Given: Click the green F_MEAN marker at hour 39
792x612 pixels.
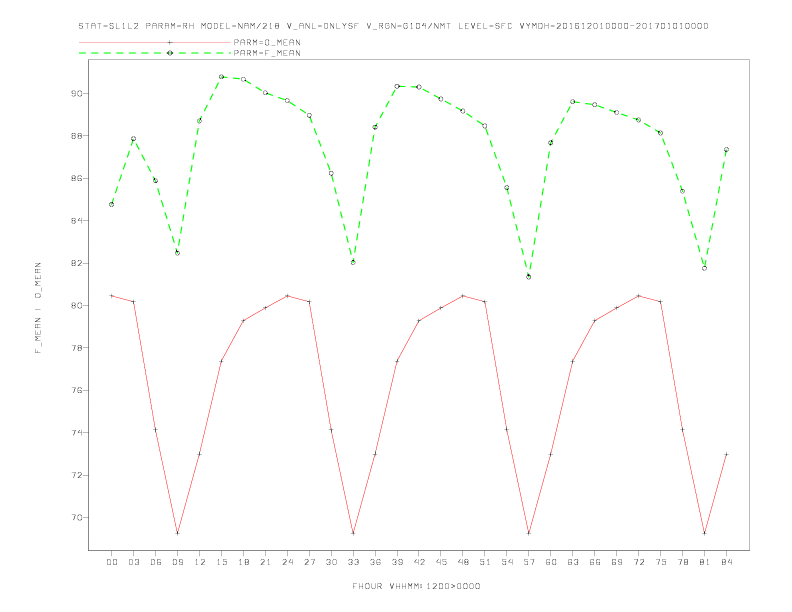Looking at the screenshot, I should 397,86.
